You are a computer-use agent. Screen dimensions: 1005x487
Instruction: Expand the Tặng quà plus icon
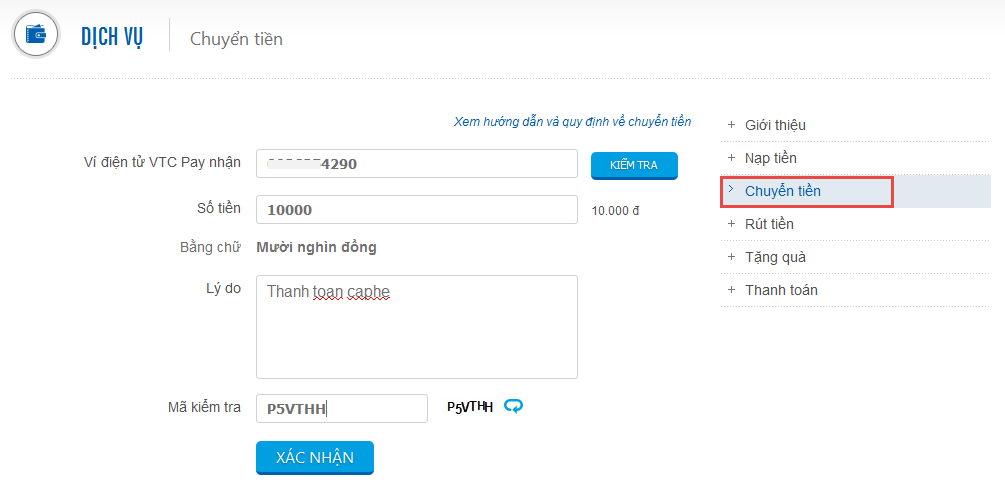[x=731, y=257]
